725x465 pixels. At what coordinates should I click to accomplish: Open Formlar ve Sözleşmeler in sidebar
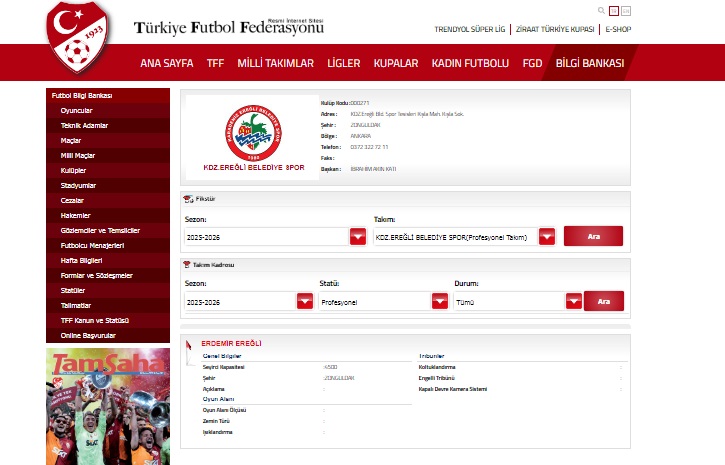(108, 275)
